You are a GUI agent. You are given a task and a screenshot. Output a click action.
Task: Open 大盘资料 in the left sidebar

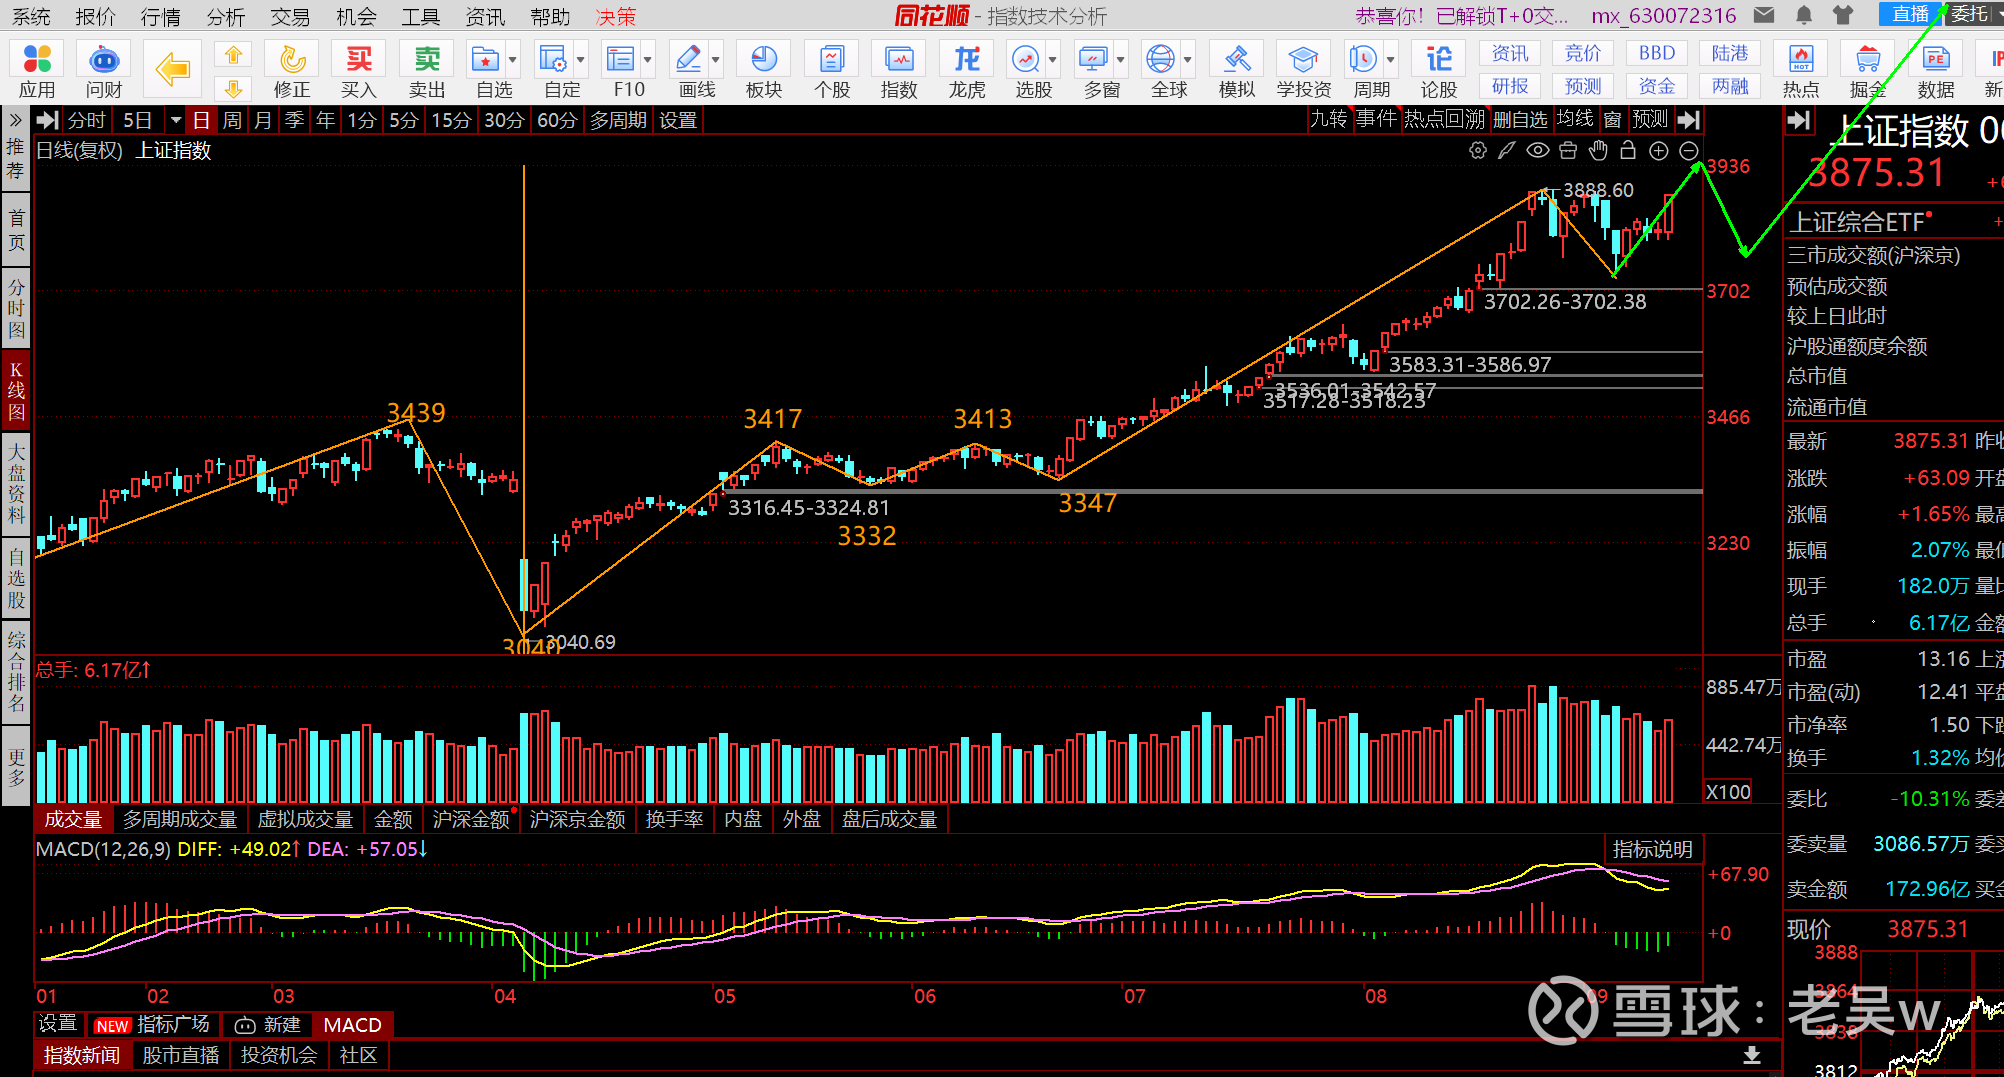click(16, 484)
